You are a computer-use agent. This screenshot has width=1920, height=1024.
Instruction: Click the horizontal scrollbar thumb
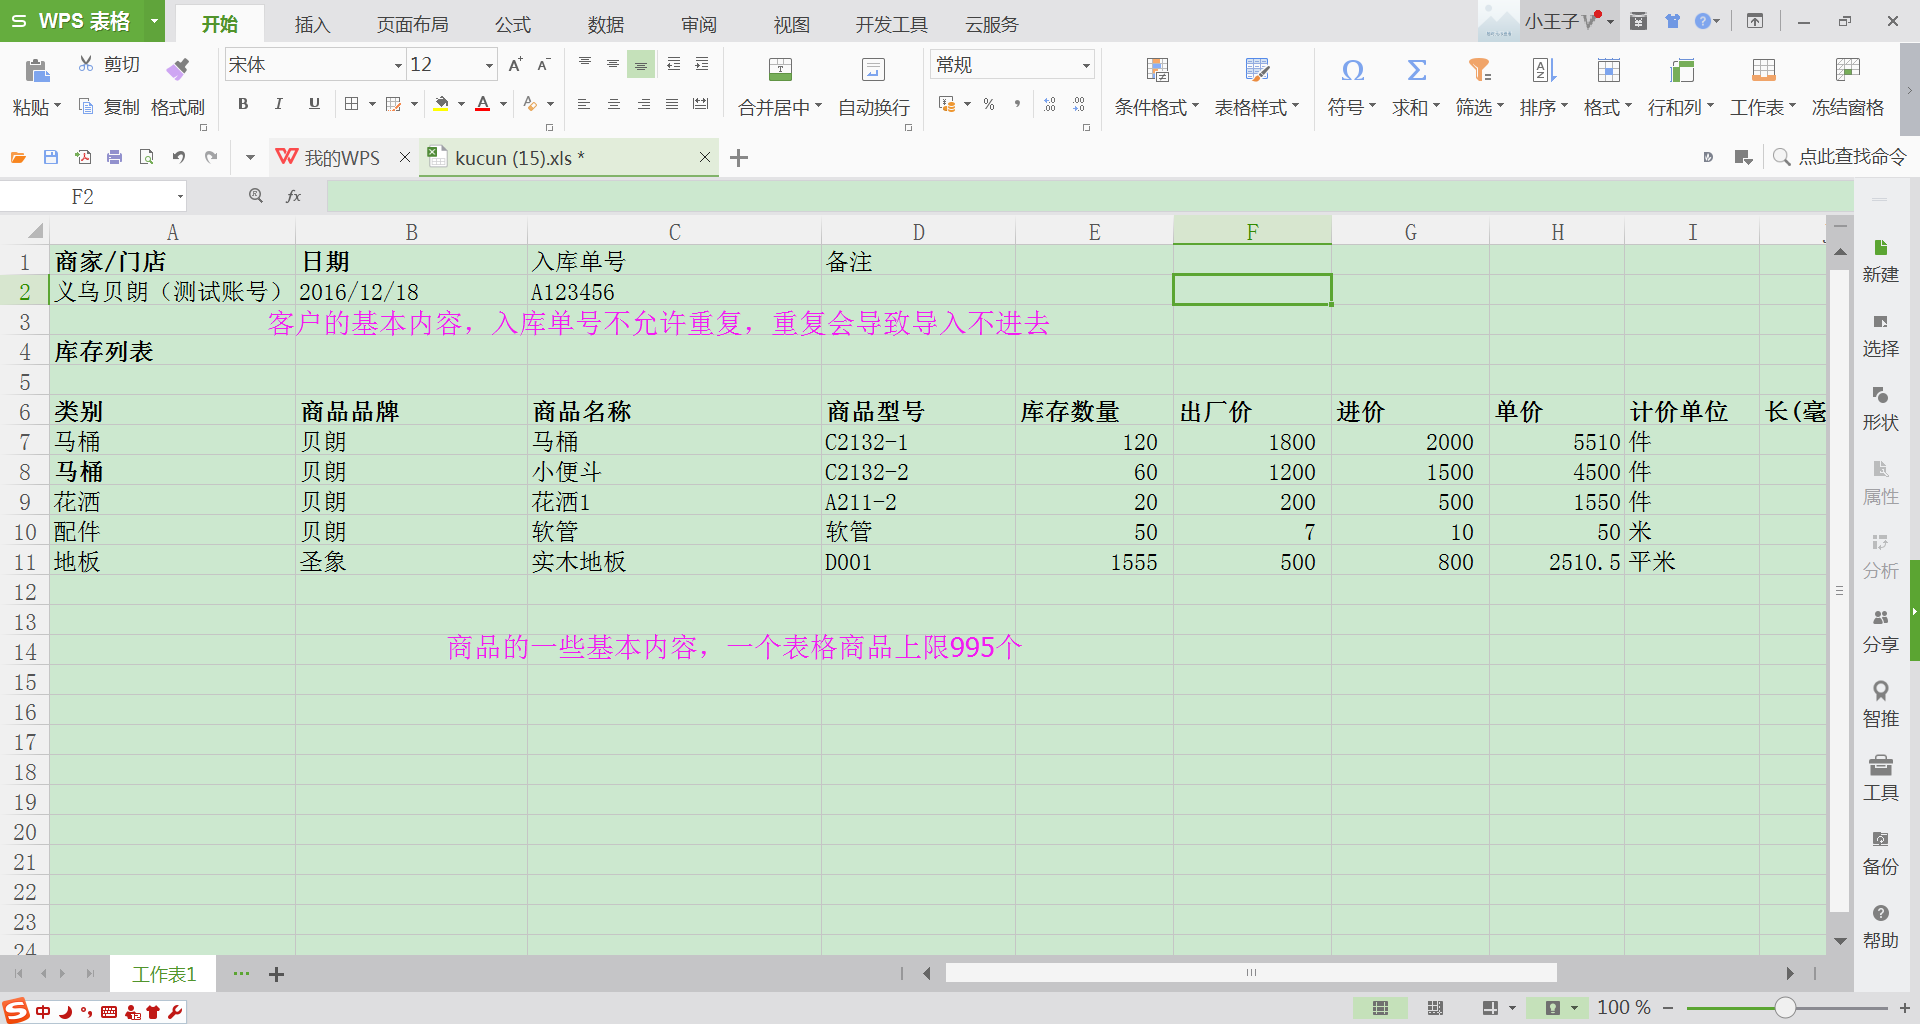click(1251, 973)
